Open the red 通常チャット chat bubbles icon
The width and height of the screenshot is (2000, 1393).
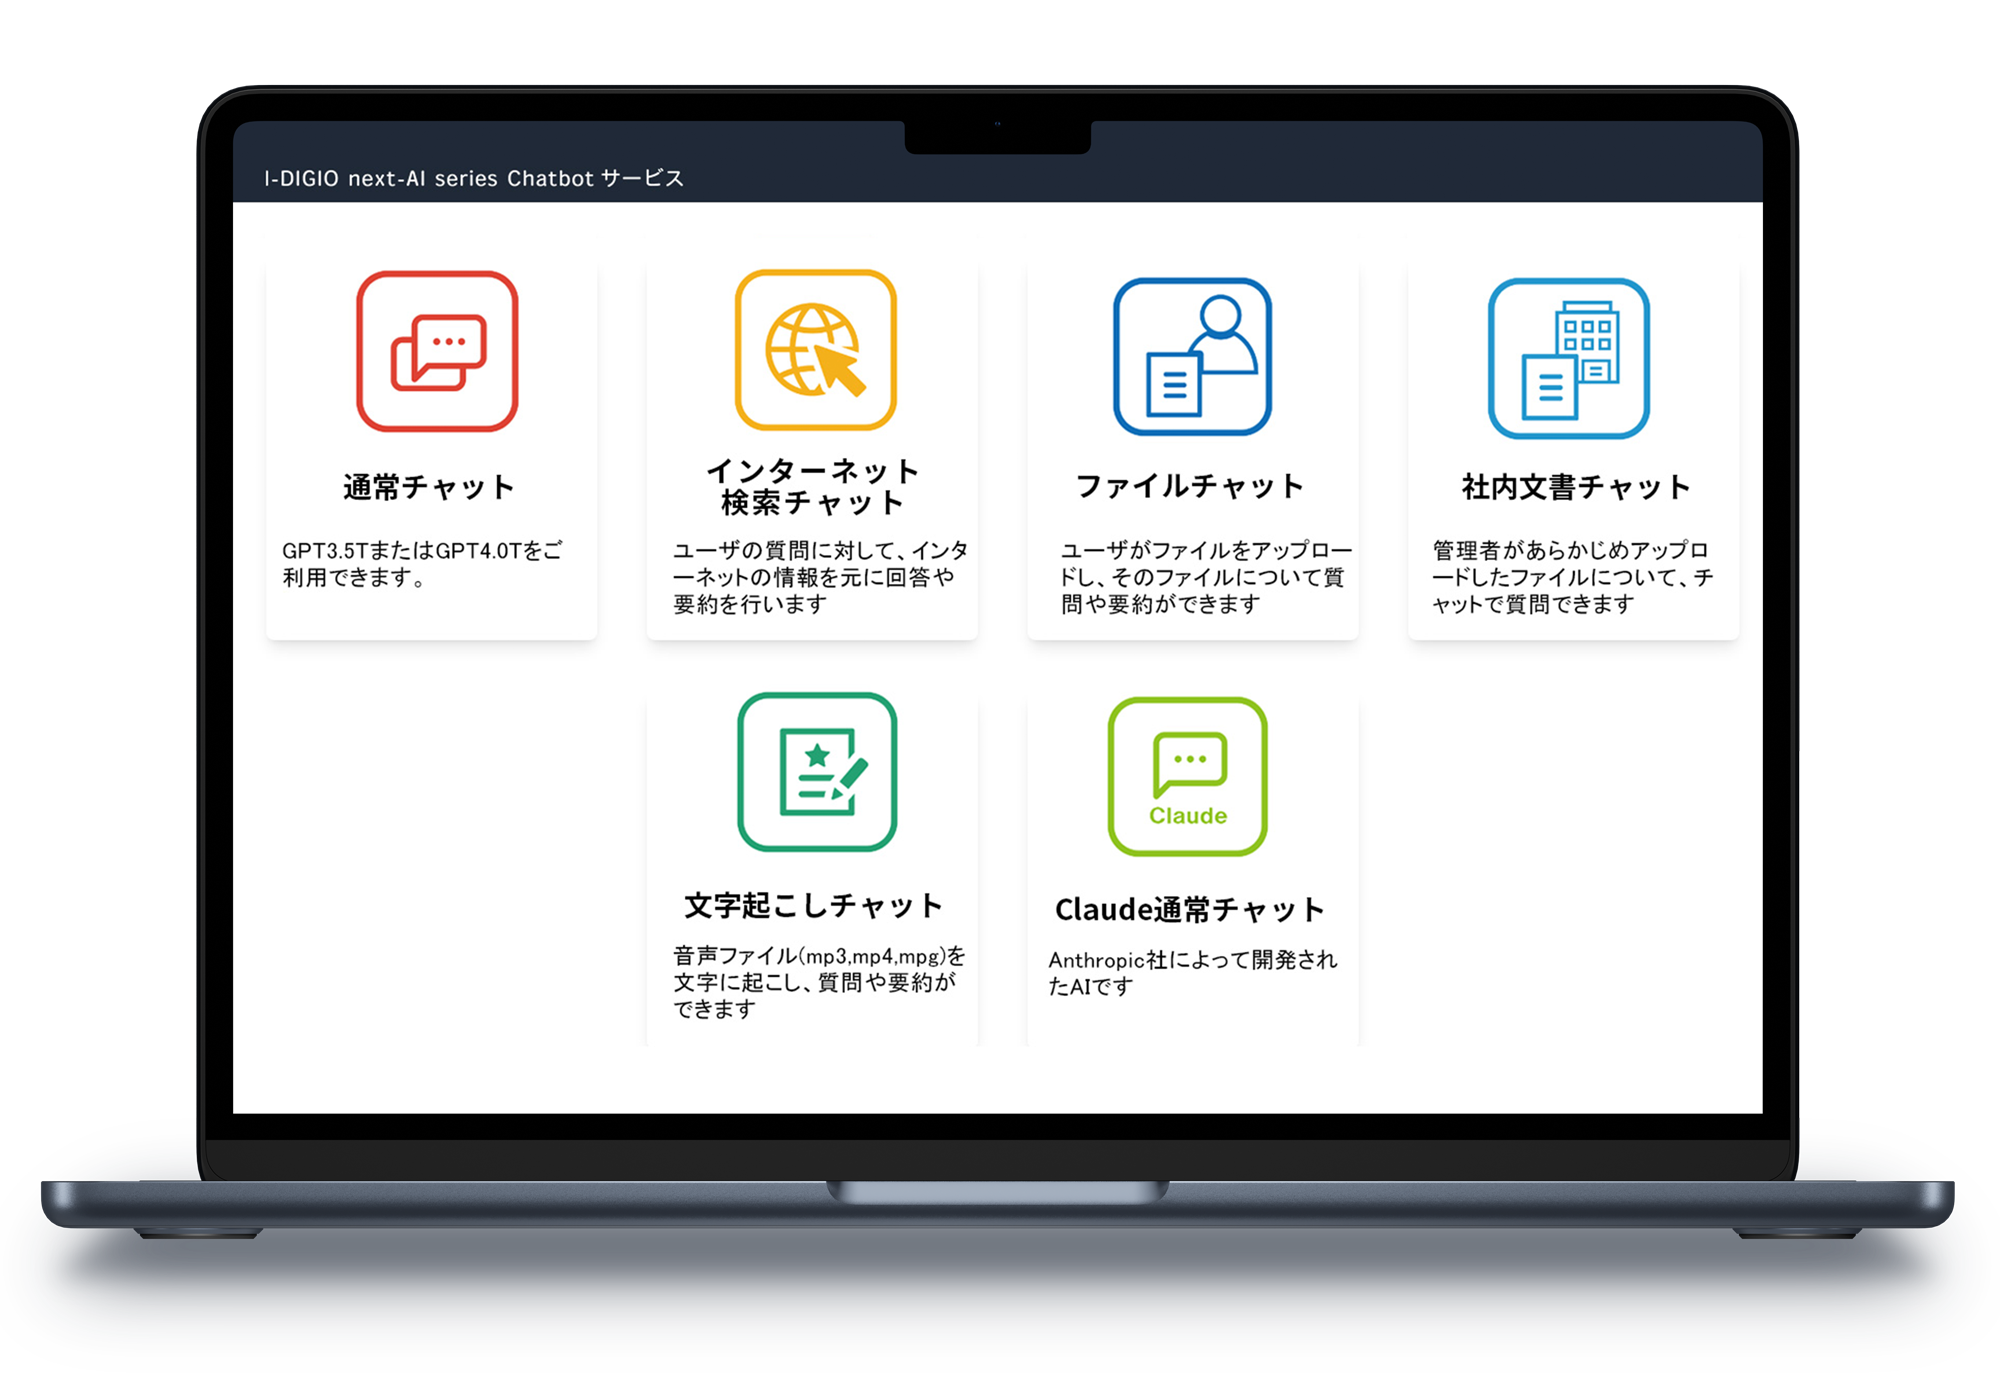click(437, 351)
